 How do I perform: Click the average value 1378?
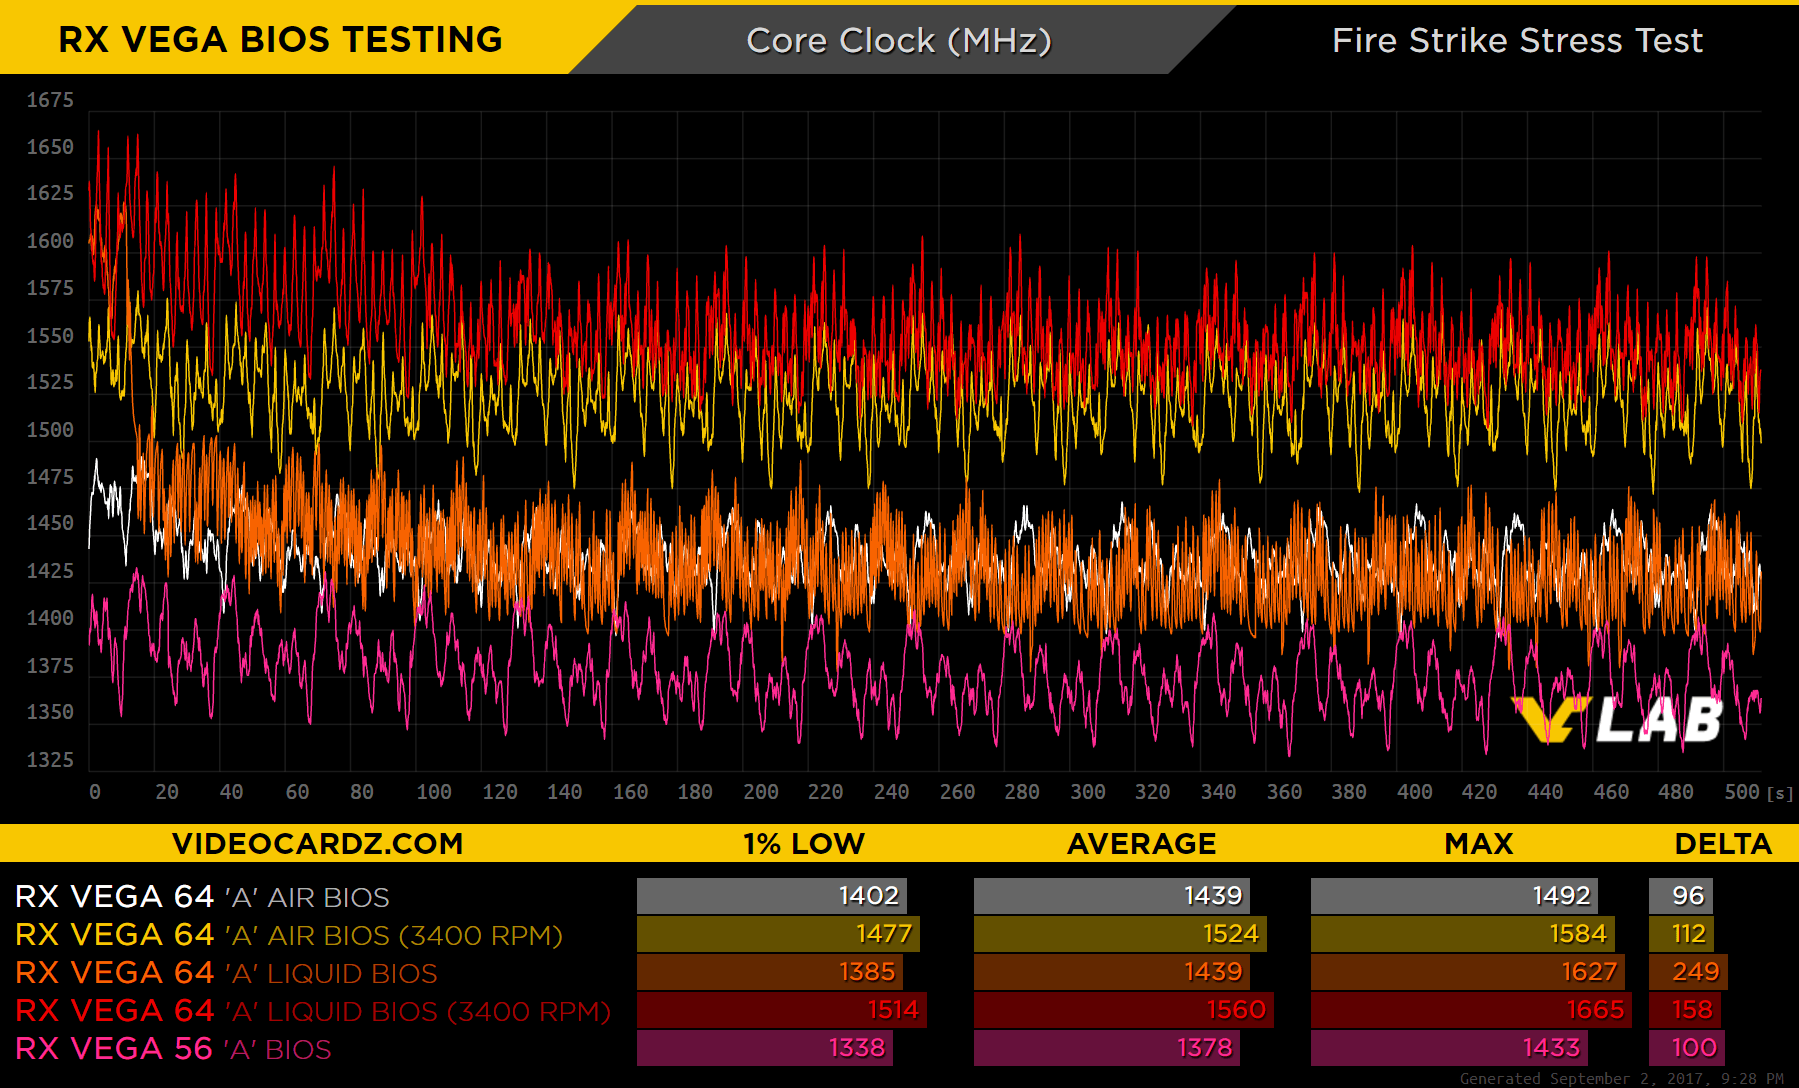(1204, 1048)
